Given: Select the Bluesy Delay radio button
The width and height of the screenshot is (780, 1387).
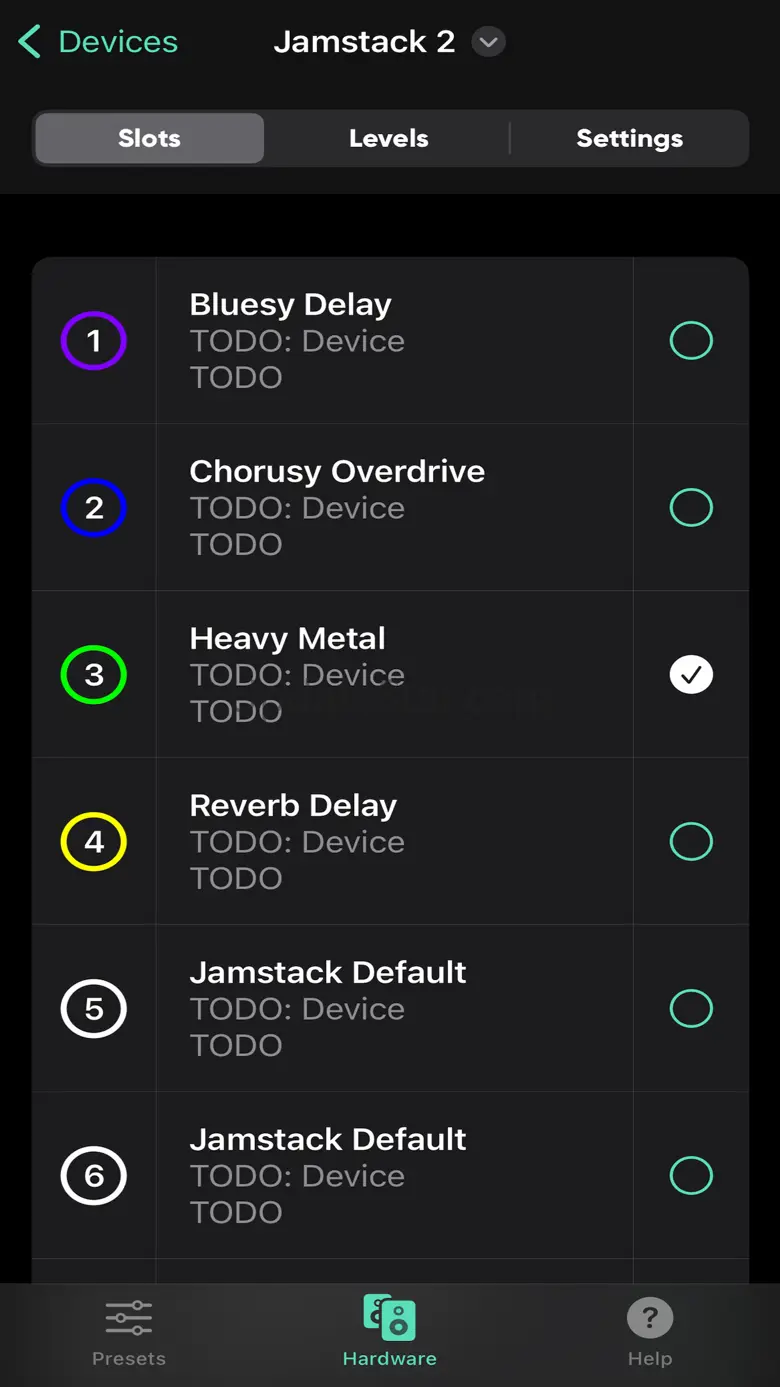Looking at the screenshot, I should [x=691, y=341].
